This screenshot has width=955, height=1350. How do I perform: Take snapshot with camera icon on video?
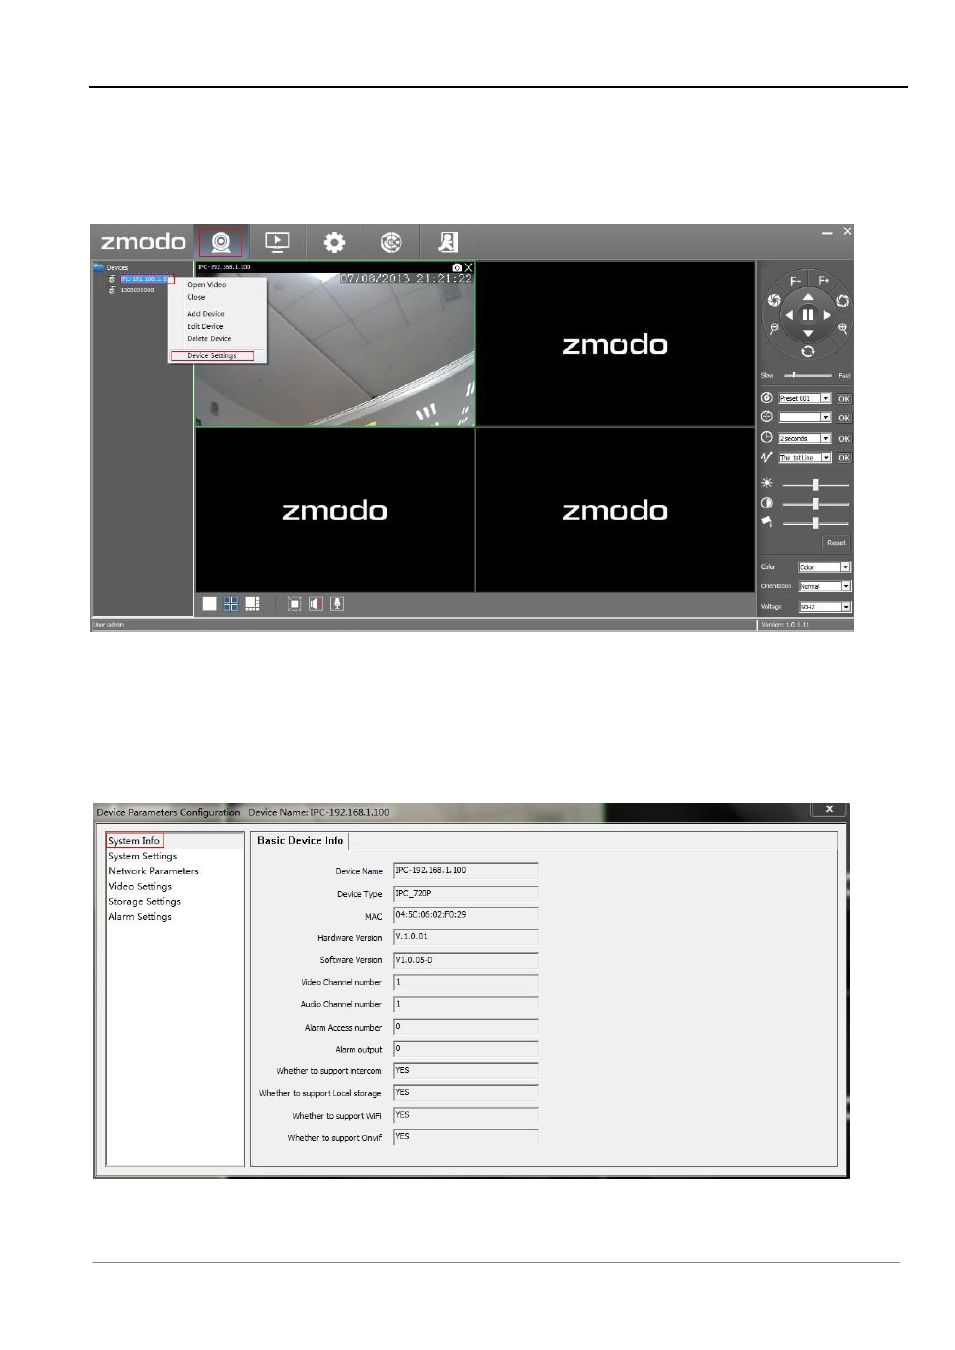coord(457,268)
